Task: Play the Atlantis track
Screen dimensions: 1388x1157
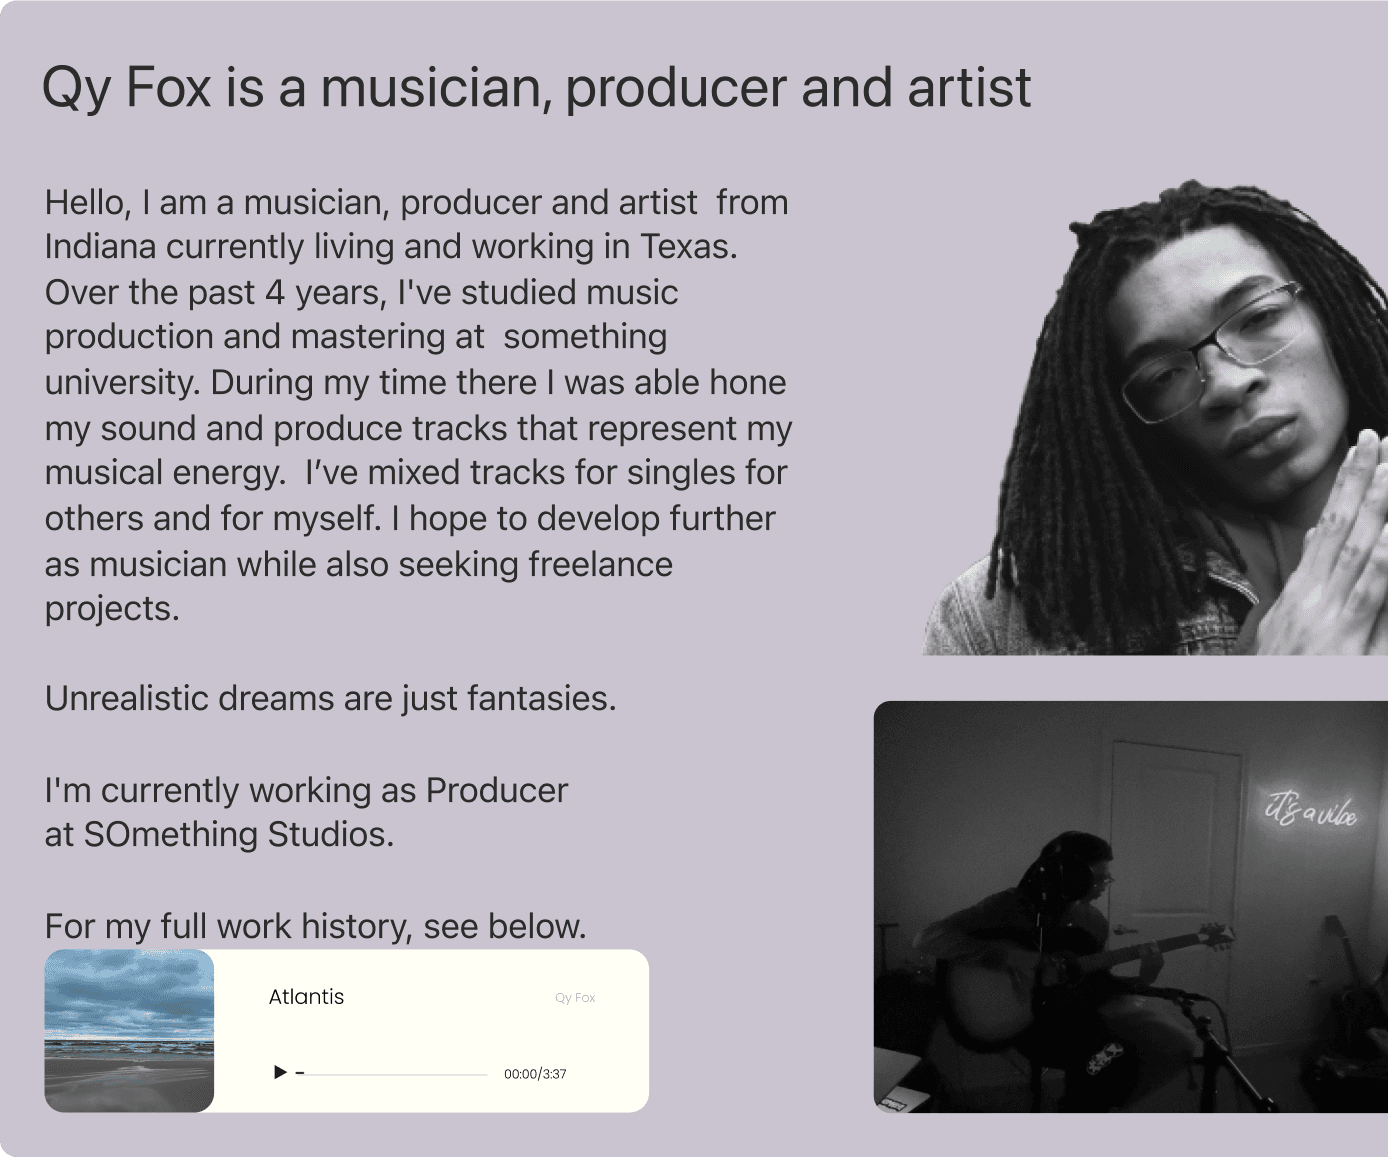Action: tap(280, 1073)
